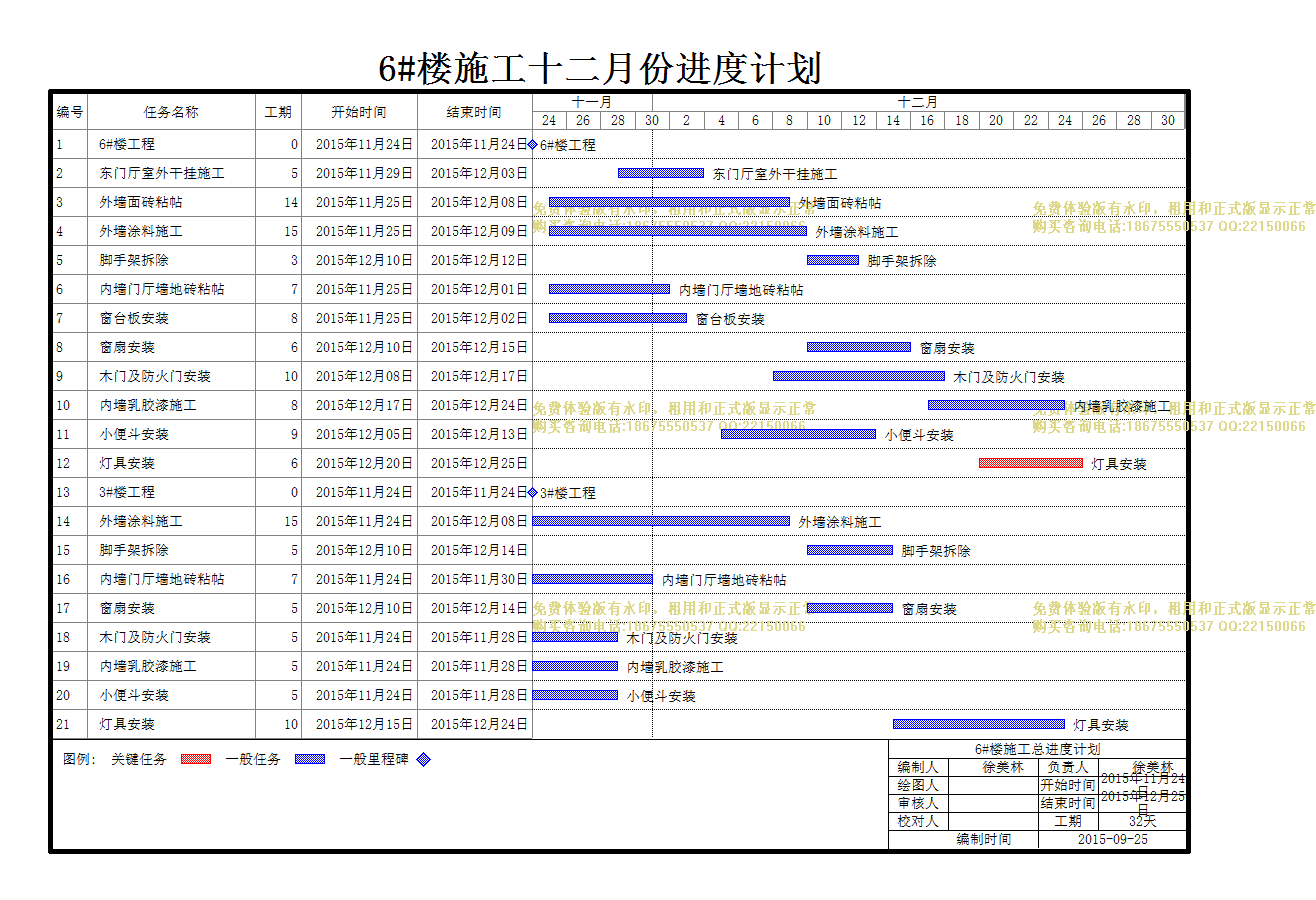Click the end date 2015年12月13日 cell
Screen dimensions: 1316x900
(x=474, y=434)
